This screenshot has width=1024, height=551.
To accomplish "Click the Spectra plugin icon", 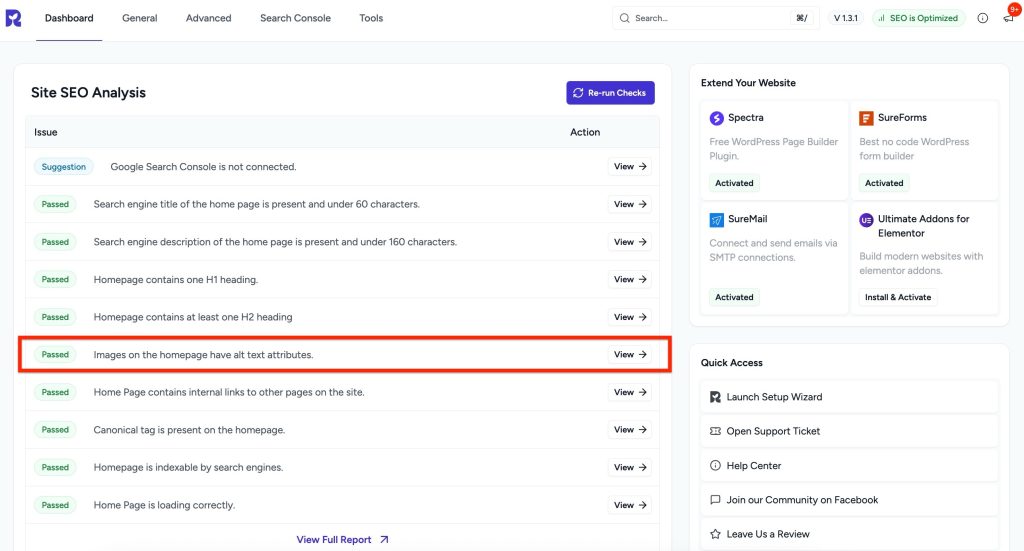I will point(716,118).
